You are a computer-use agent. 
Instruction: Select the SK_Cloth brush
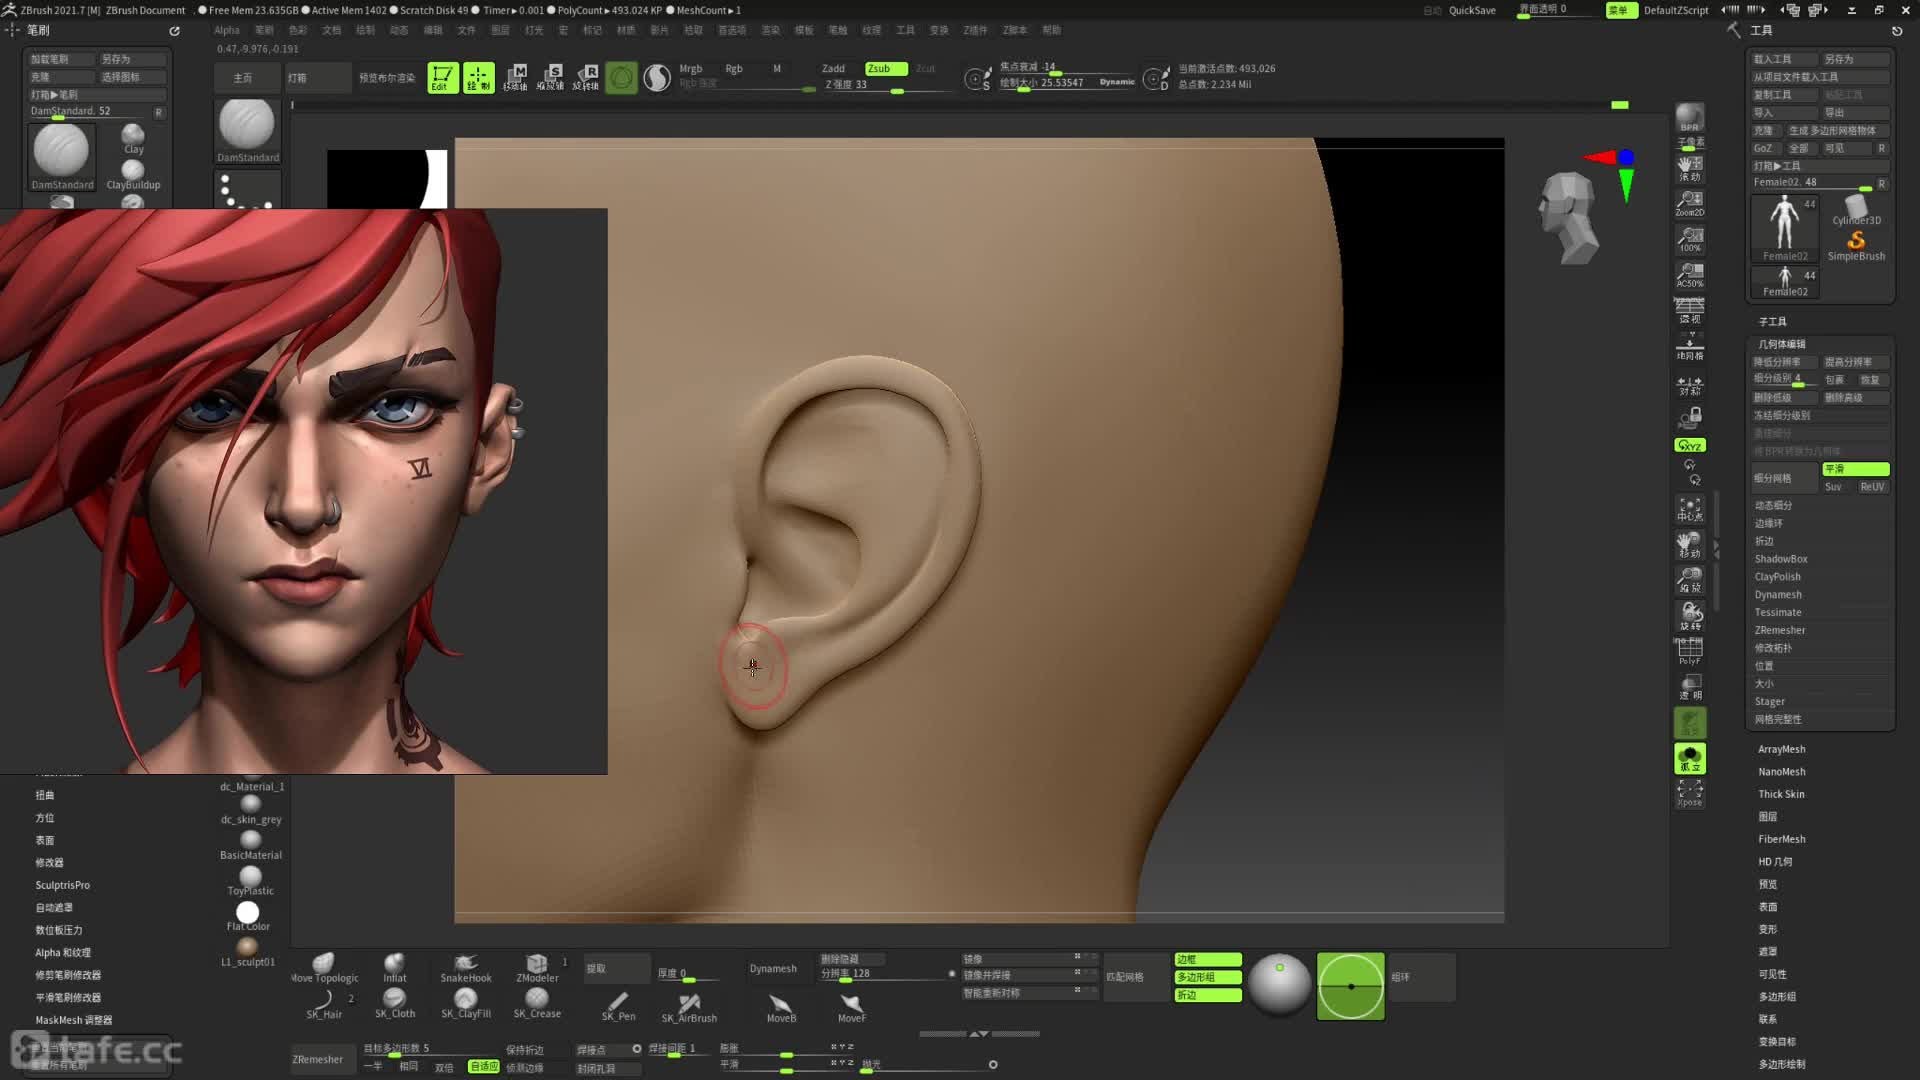tap(395, 1003)
